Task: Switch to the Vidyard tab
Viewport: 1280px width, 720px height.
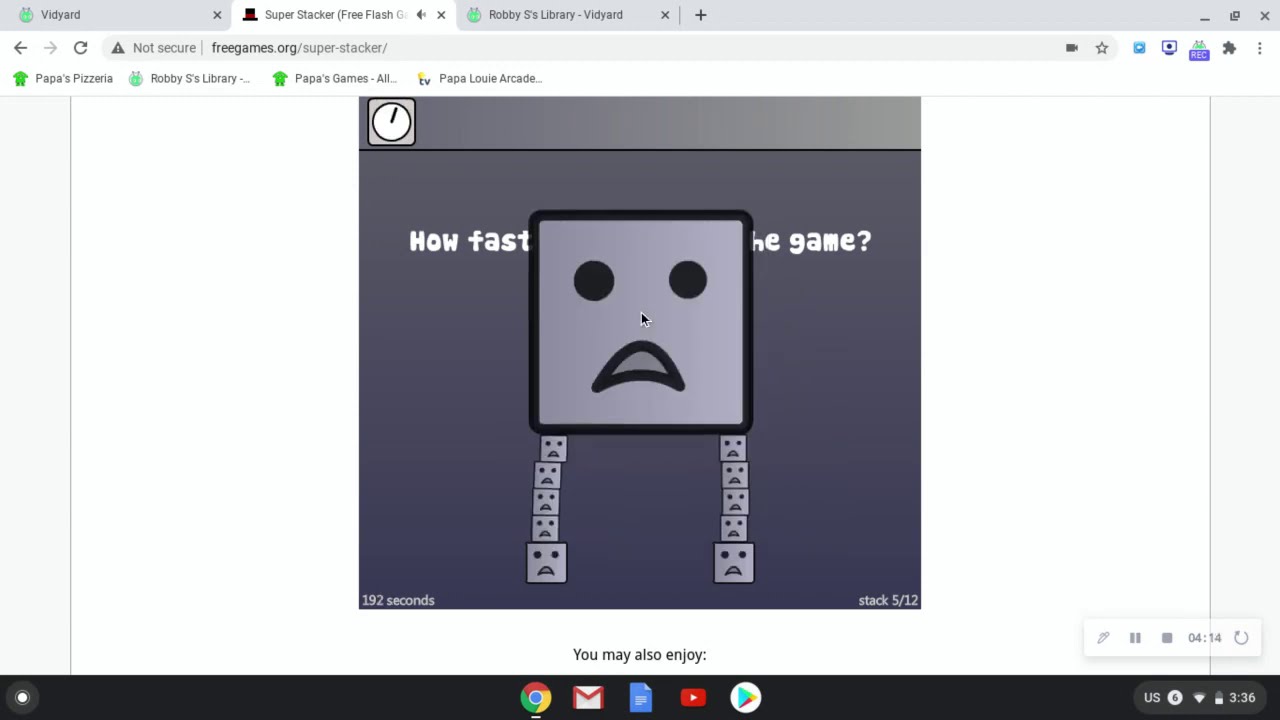Action: [114, 15]
